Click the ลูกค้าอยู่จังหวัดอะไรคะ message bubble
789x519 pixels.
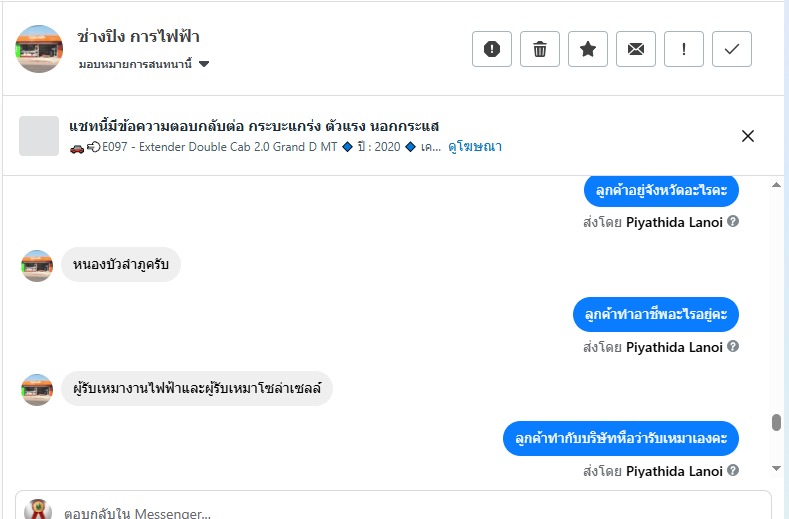point(661,188)
